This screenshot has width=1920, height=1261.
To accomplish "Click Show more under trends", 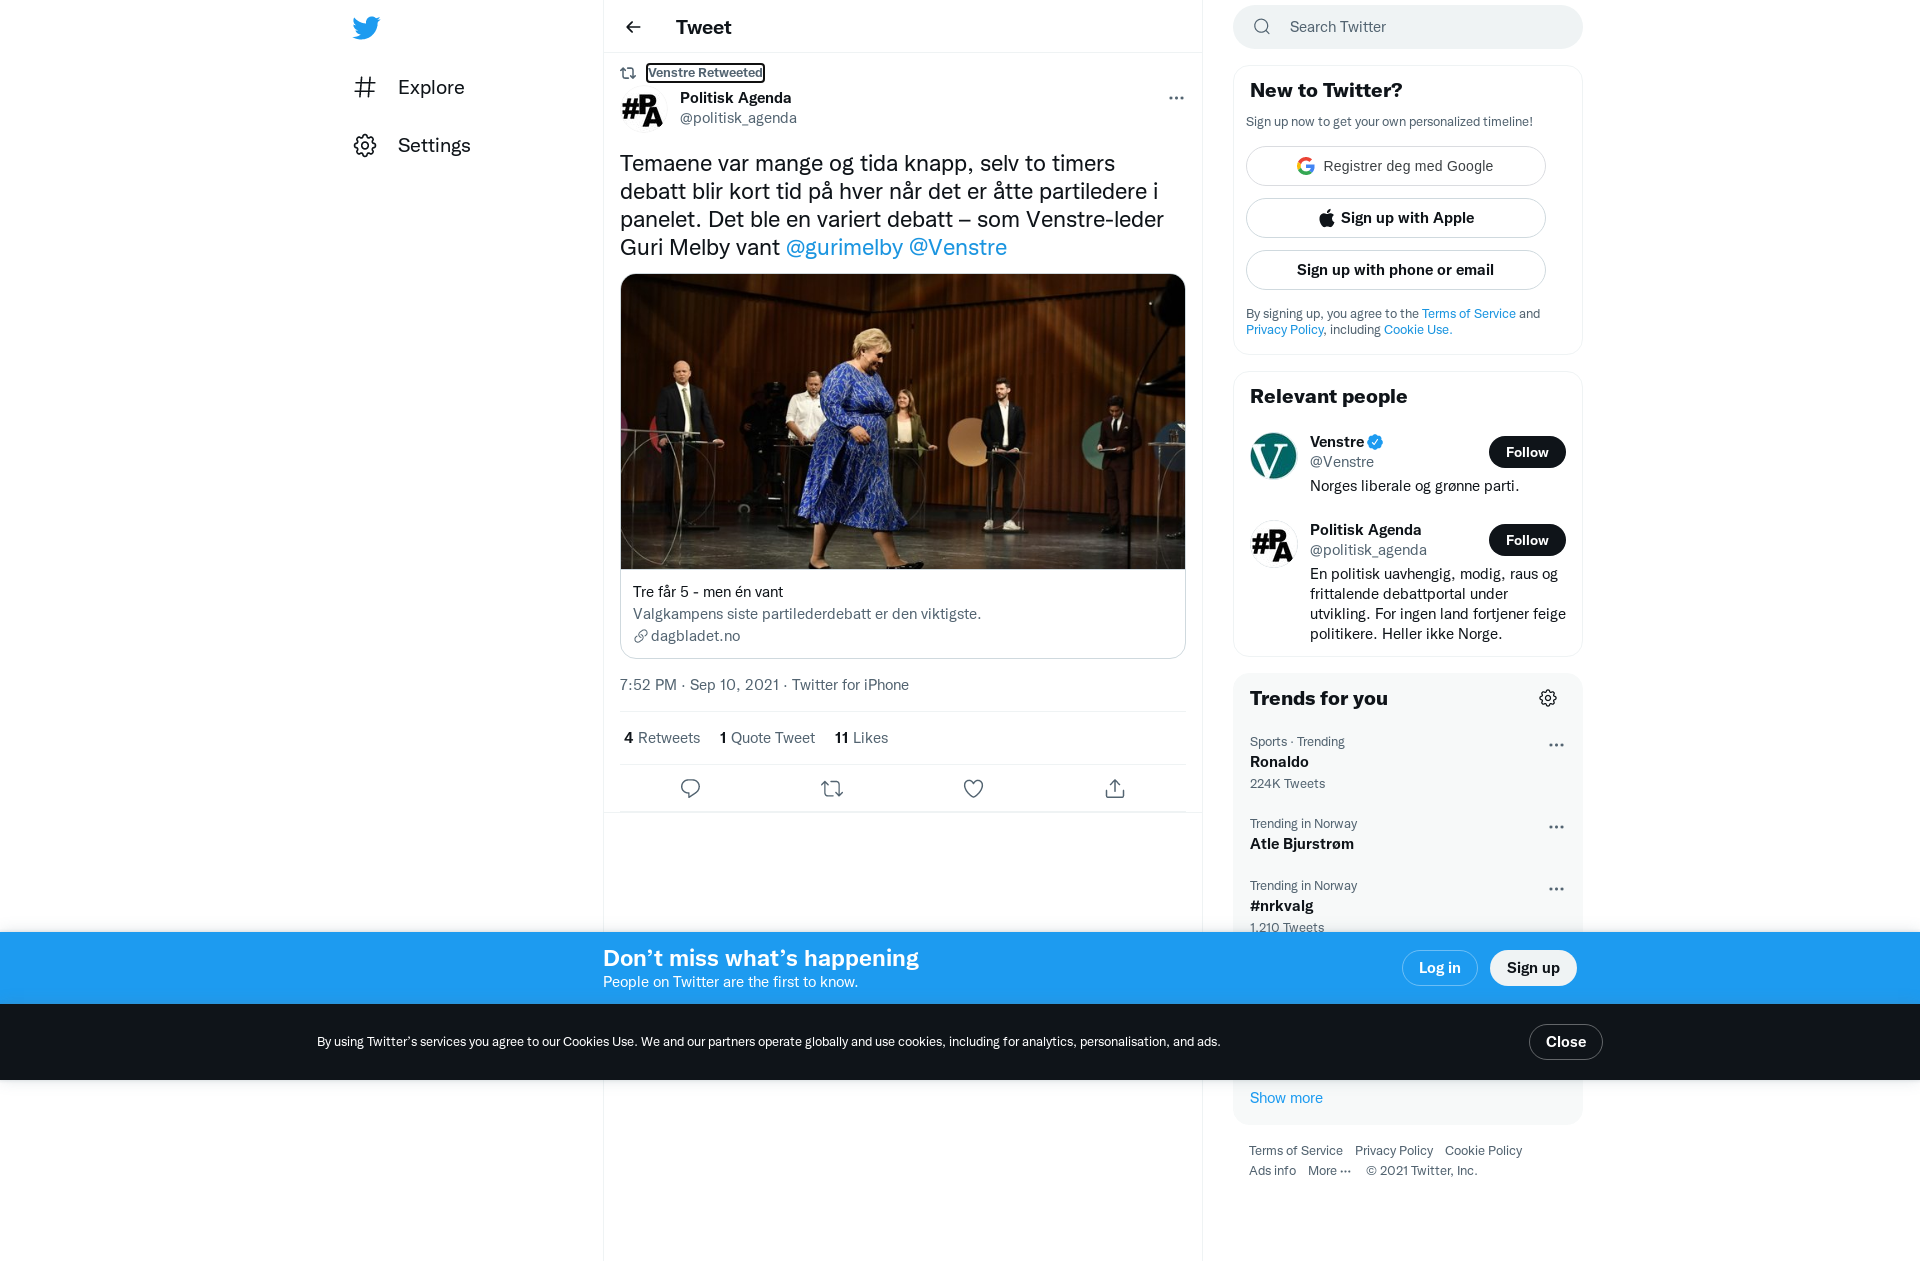I will pos(1286,1098).
